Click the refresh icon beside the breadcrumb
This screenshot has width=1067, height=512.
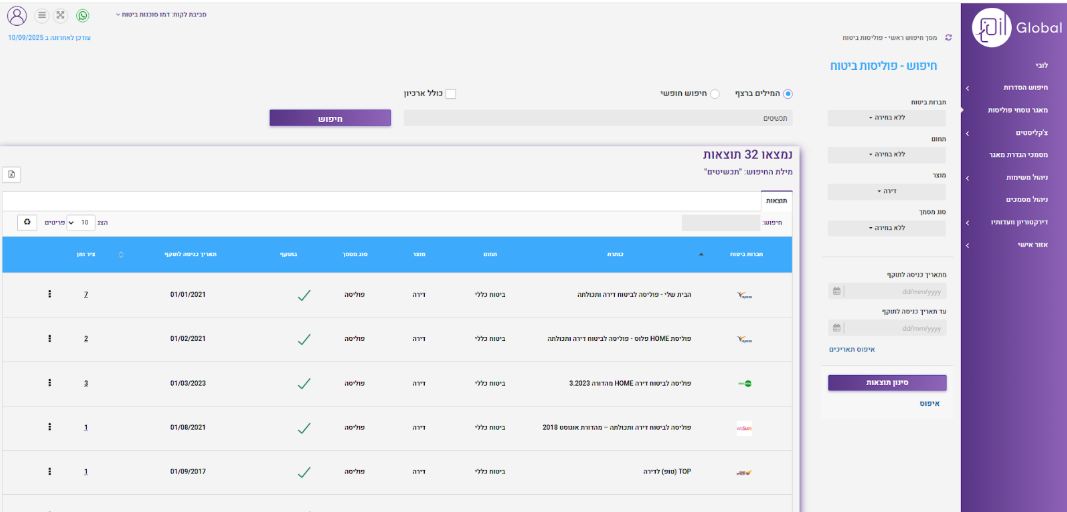[x=948, y=37]
